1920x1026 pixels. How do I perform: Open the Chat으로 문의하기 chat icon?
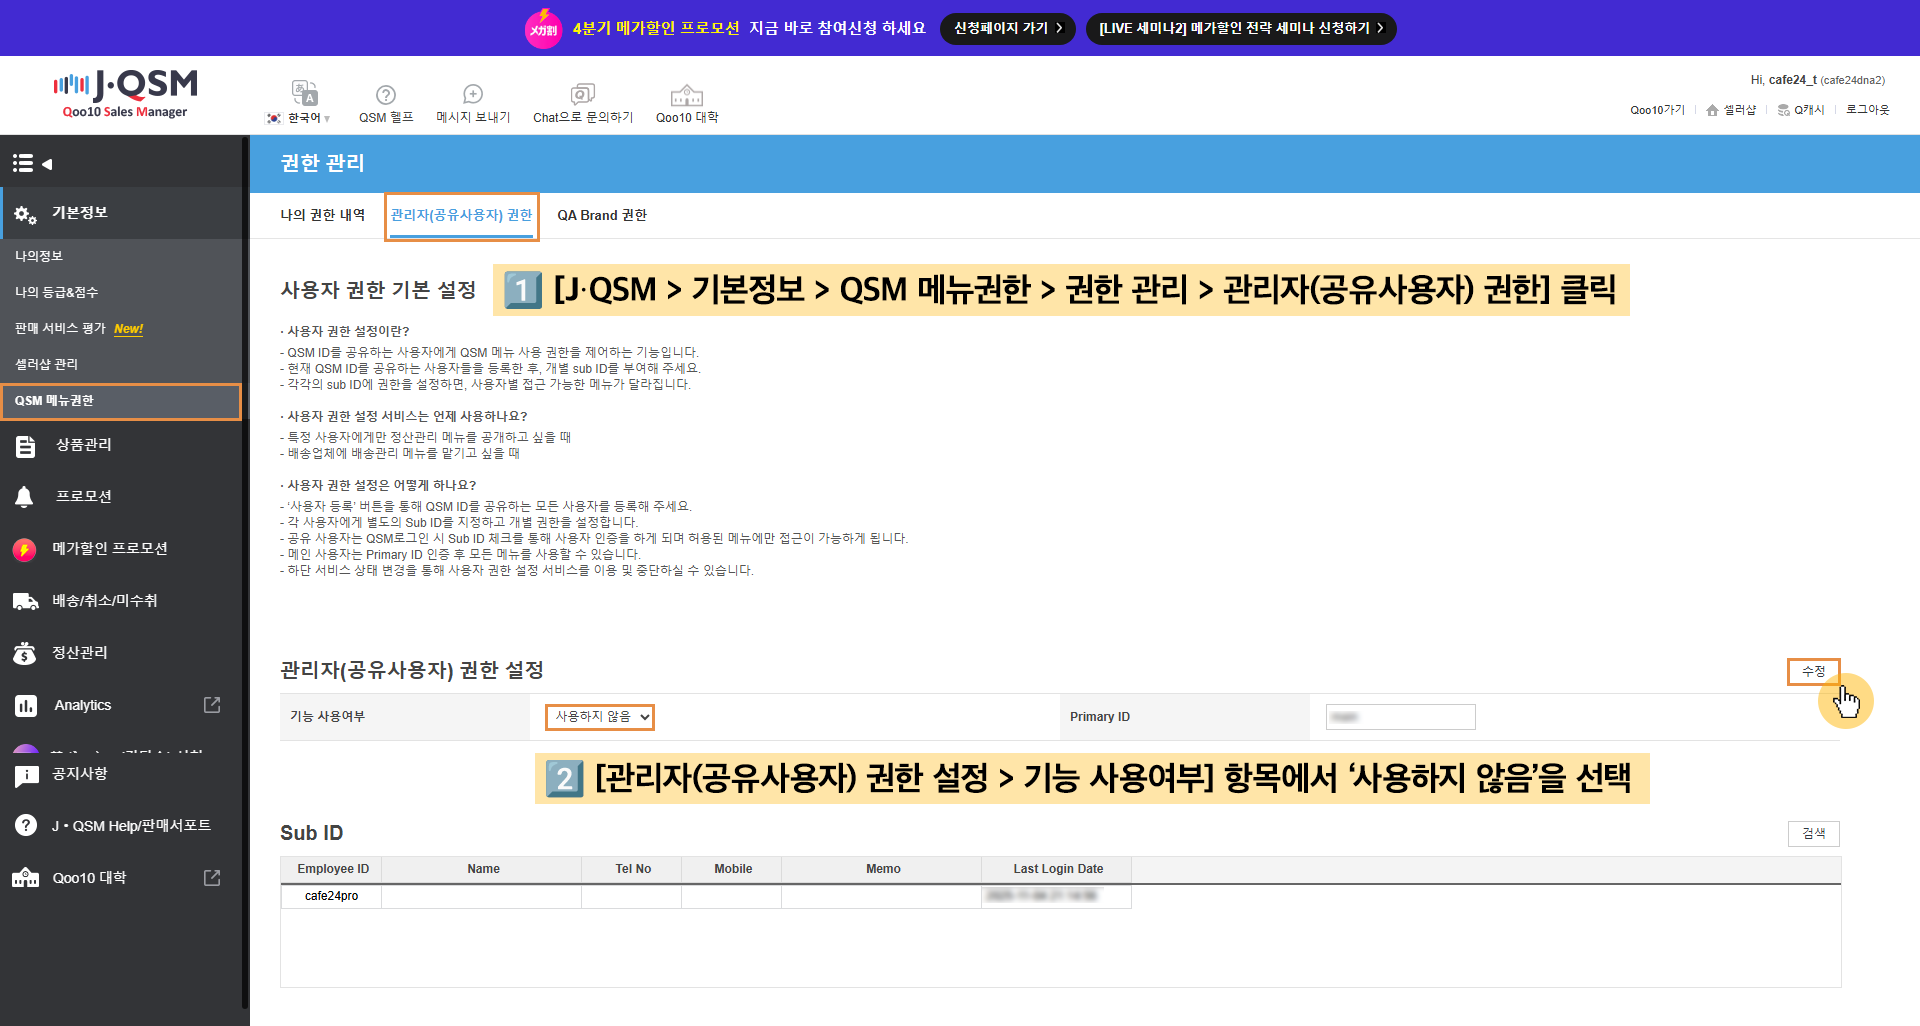click(583, 94)
